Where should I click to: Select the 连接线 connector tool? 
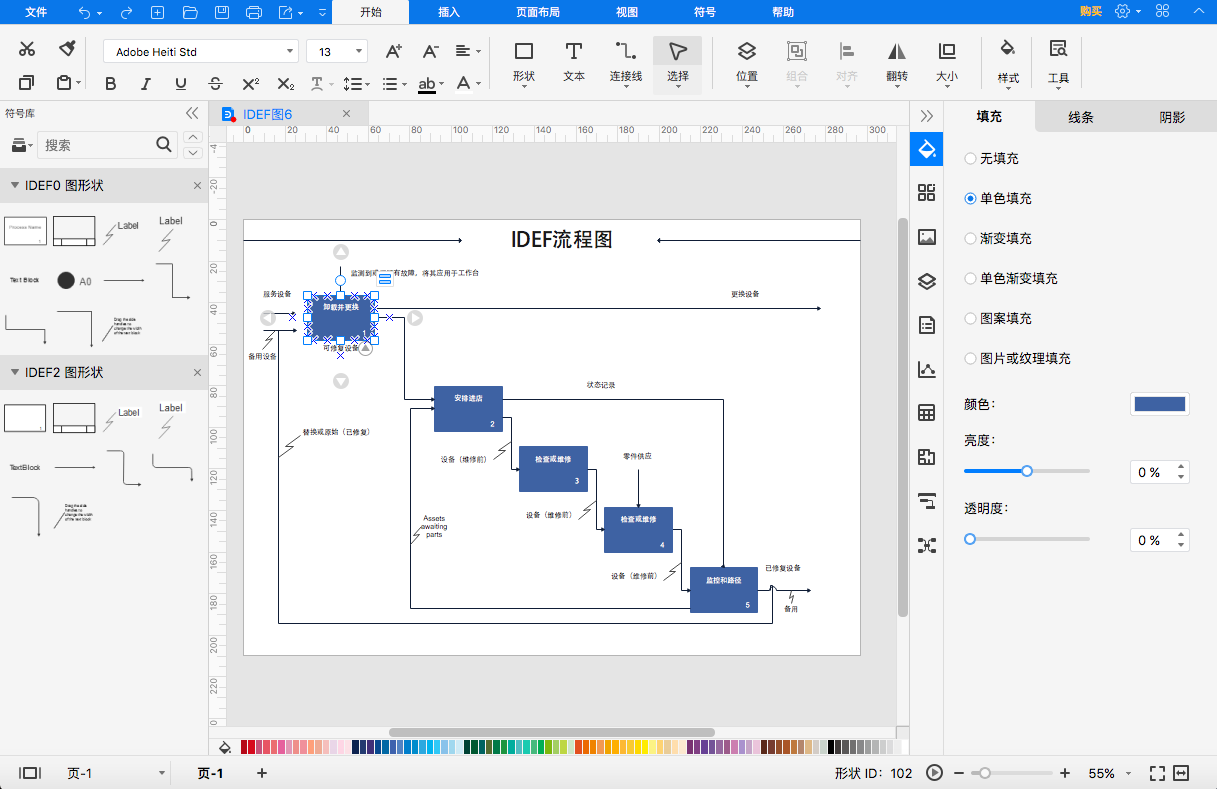pos(626,63)
